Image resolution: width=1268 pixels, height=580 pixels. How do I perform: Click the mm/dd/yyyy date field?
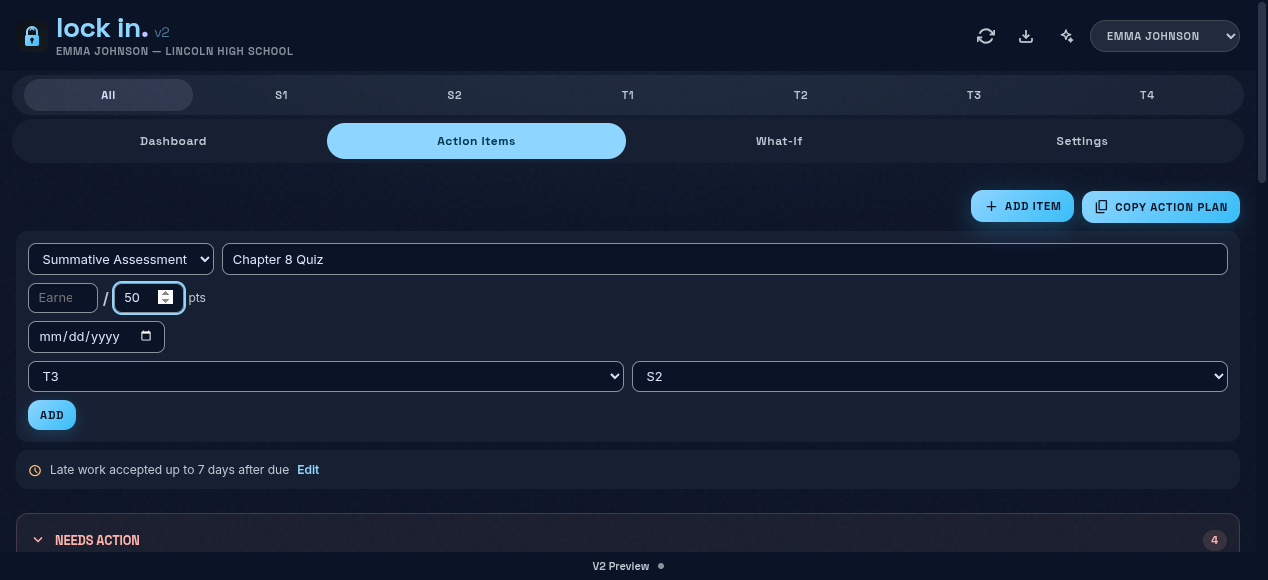tap(96, 337)
